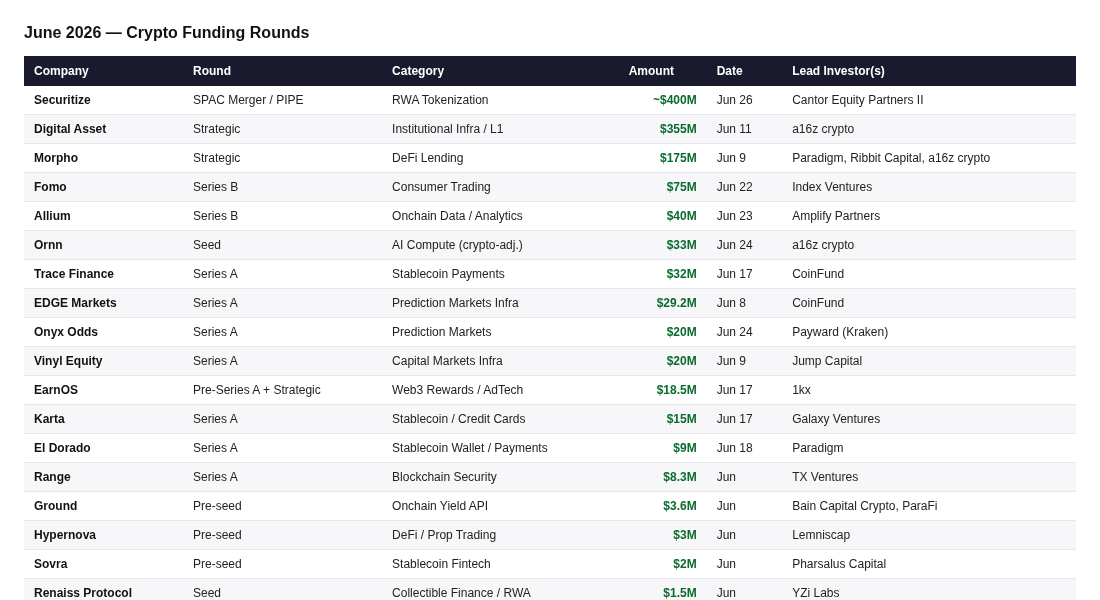Click the Amplify Partners investor

coord(836,216)
